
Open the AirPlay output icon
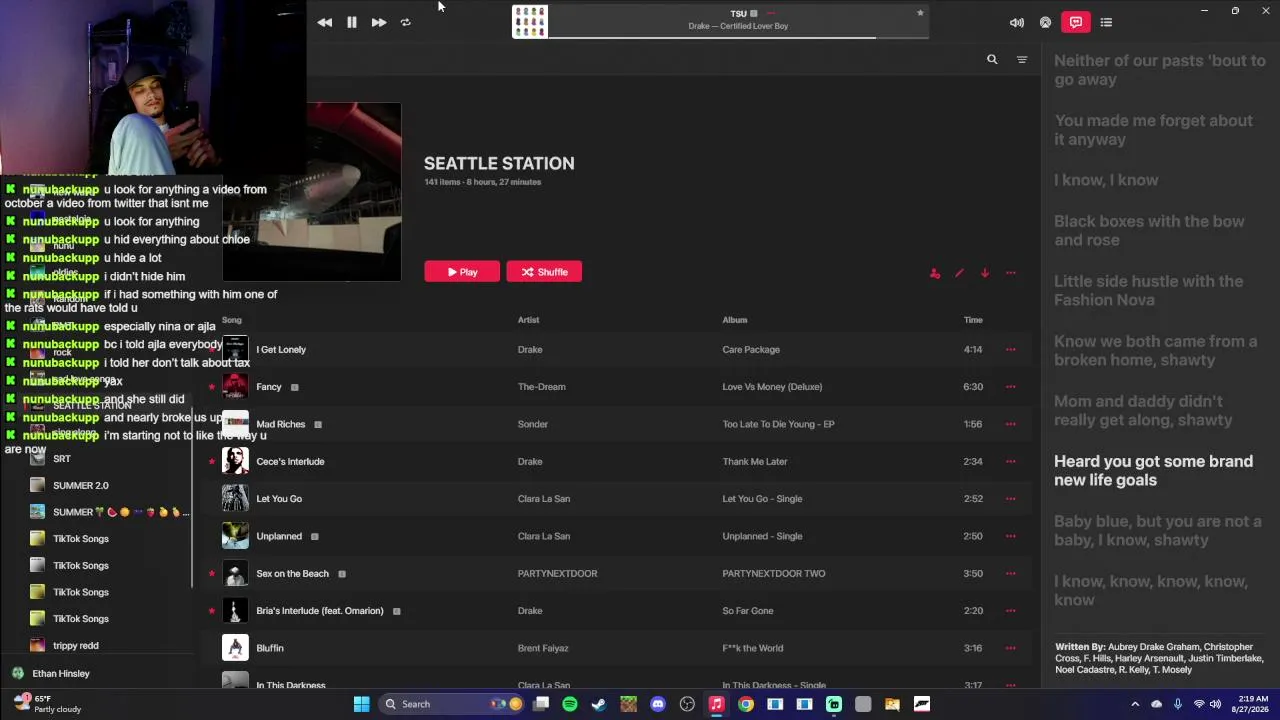(x=1046, y=22)
